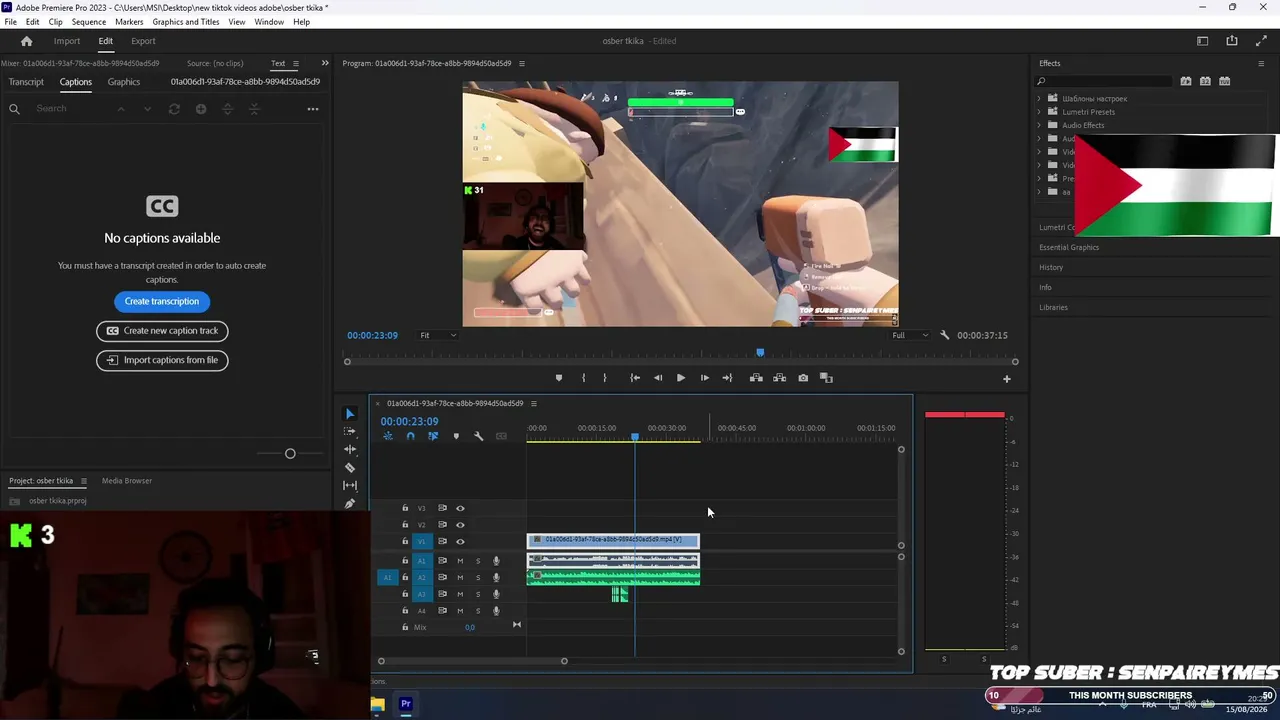Click the Program Monitor blue playhead
1280x720 pixels.
tap(760, 353)
